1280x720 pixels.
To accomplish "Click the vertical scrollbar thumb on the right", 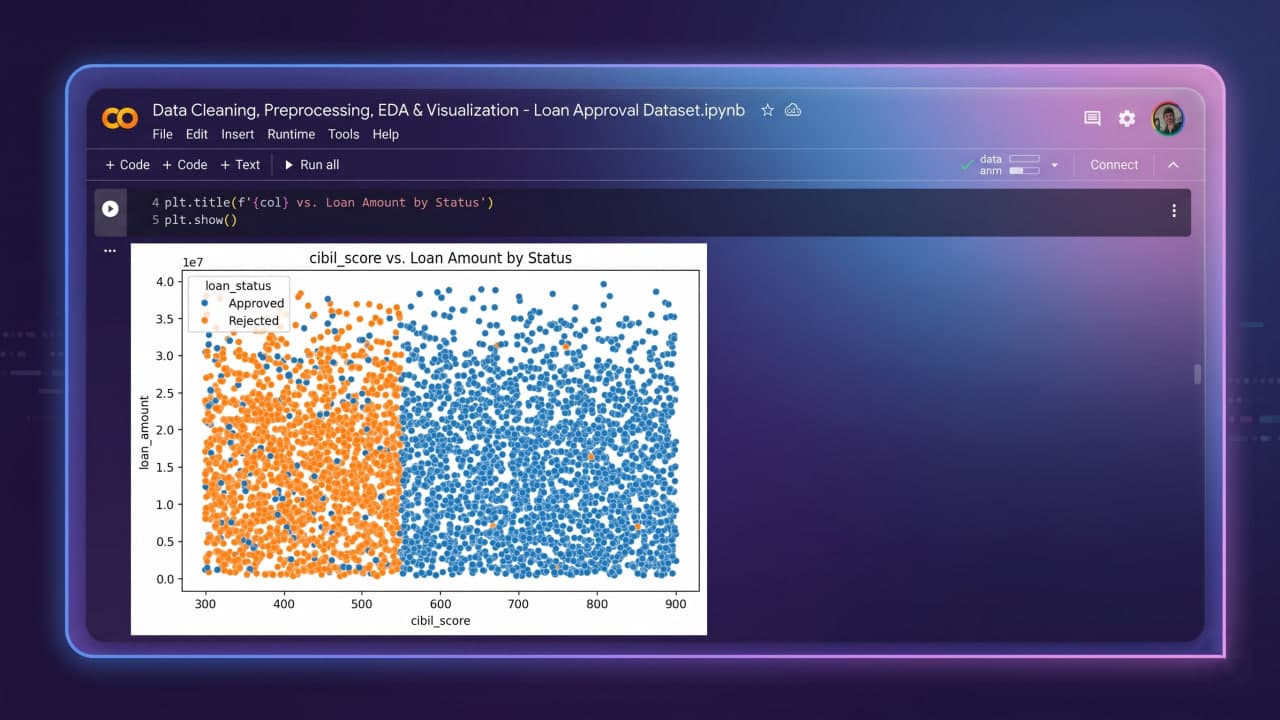I will coord(1198,374).
